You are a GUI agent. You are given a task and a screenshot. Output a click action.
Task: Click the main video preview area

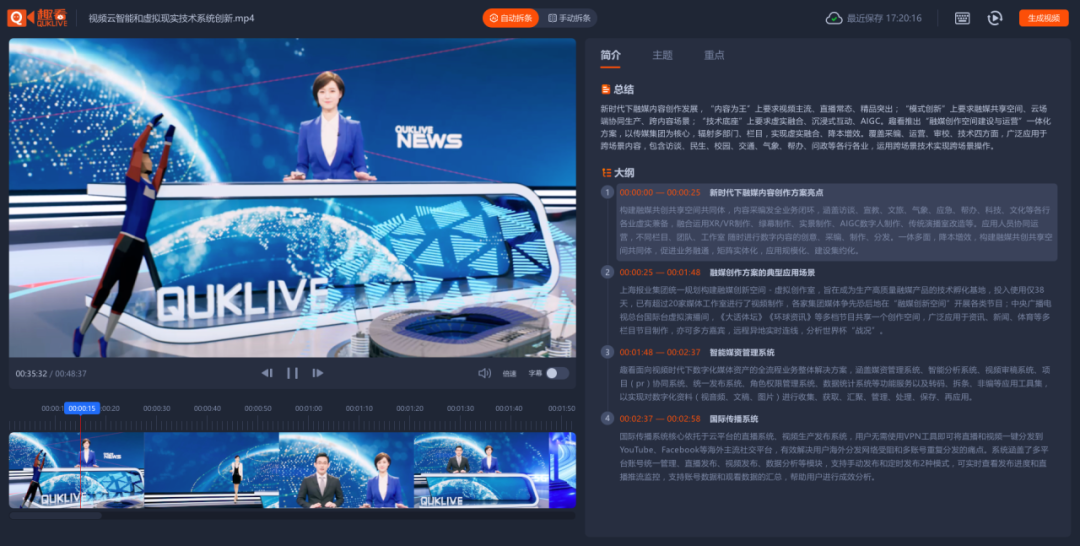(x=292, y=198)
